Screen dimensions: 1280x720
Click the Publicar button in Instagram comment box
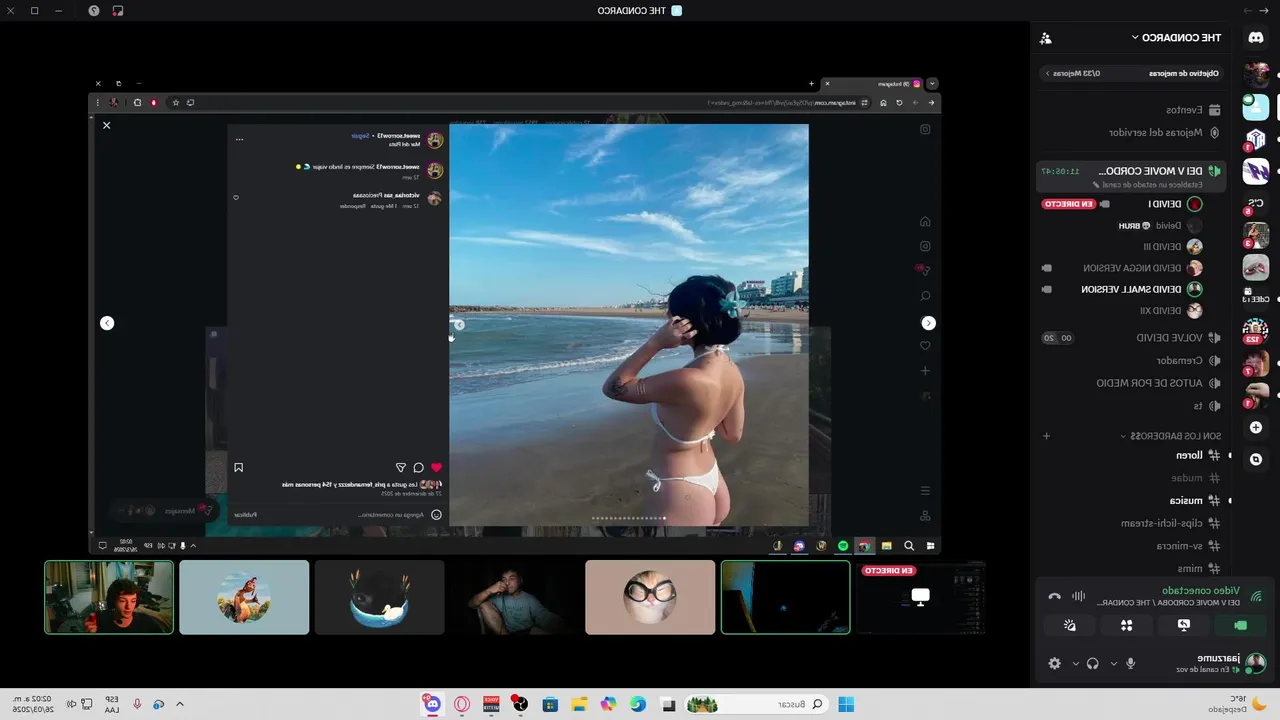coord(246,514)
